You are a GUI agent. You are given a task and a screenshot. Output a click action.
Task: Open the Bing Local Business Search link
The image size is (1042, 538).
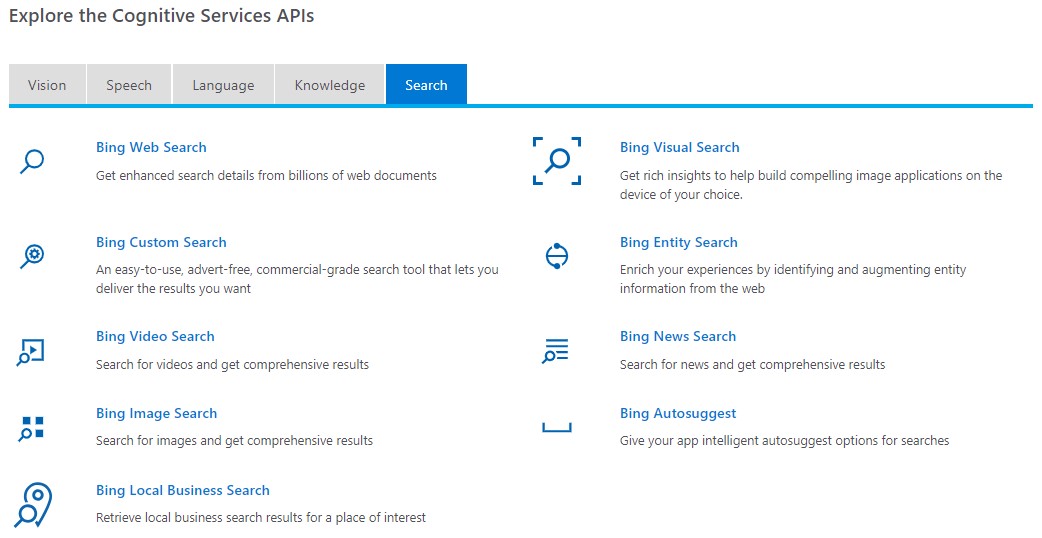point(183,490)
